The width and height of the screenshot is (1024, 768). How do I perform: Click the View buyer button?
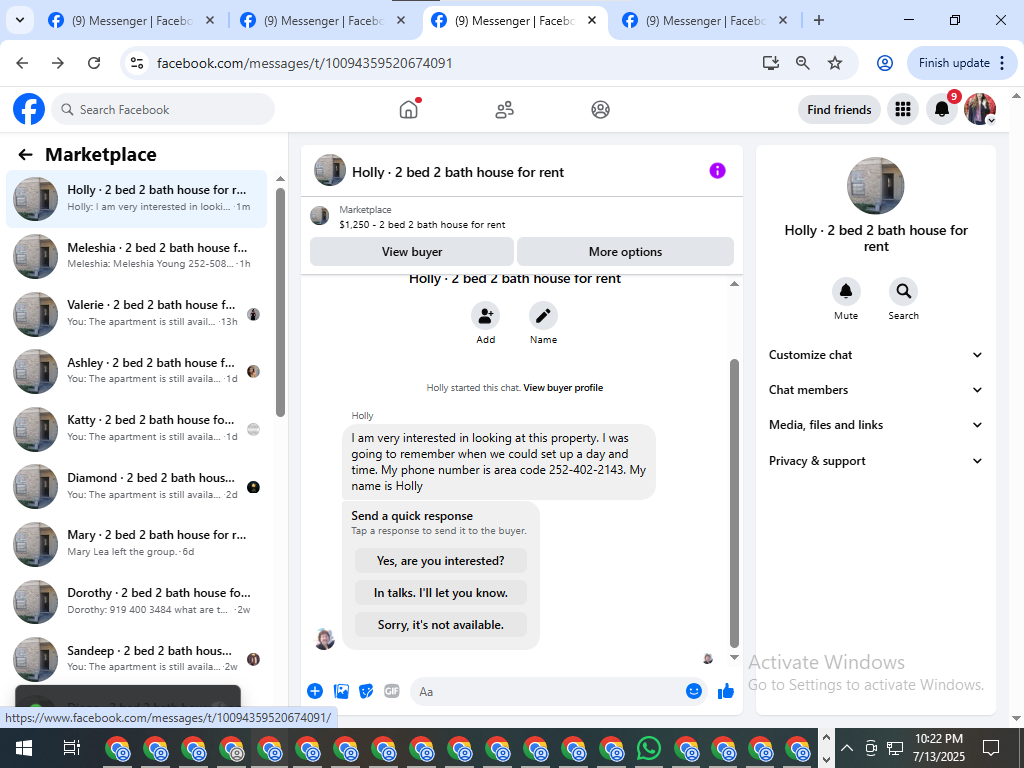click(411, 251)
